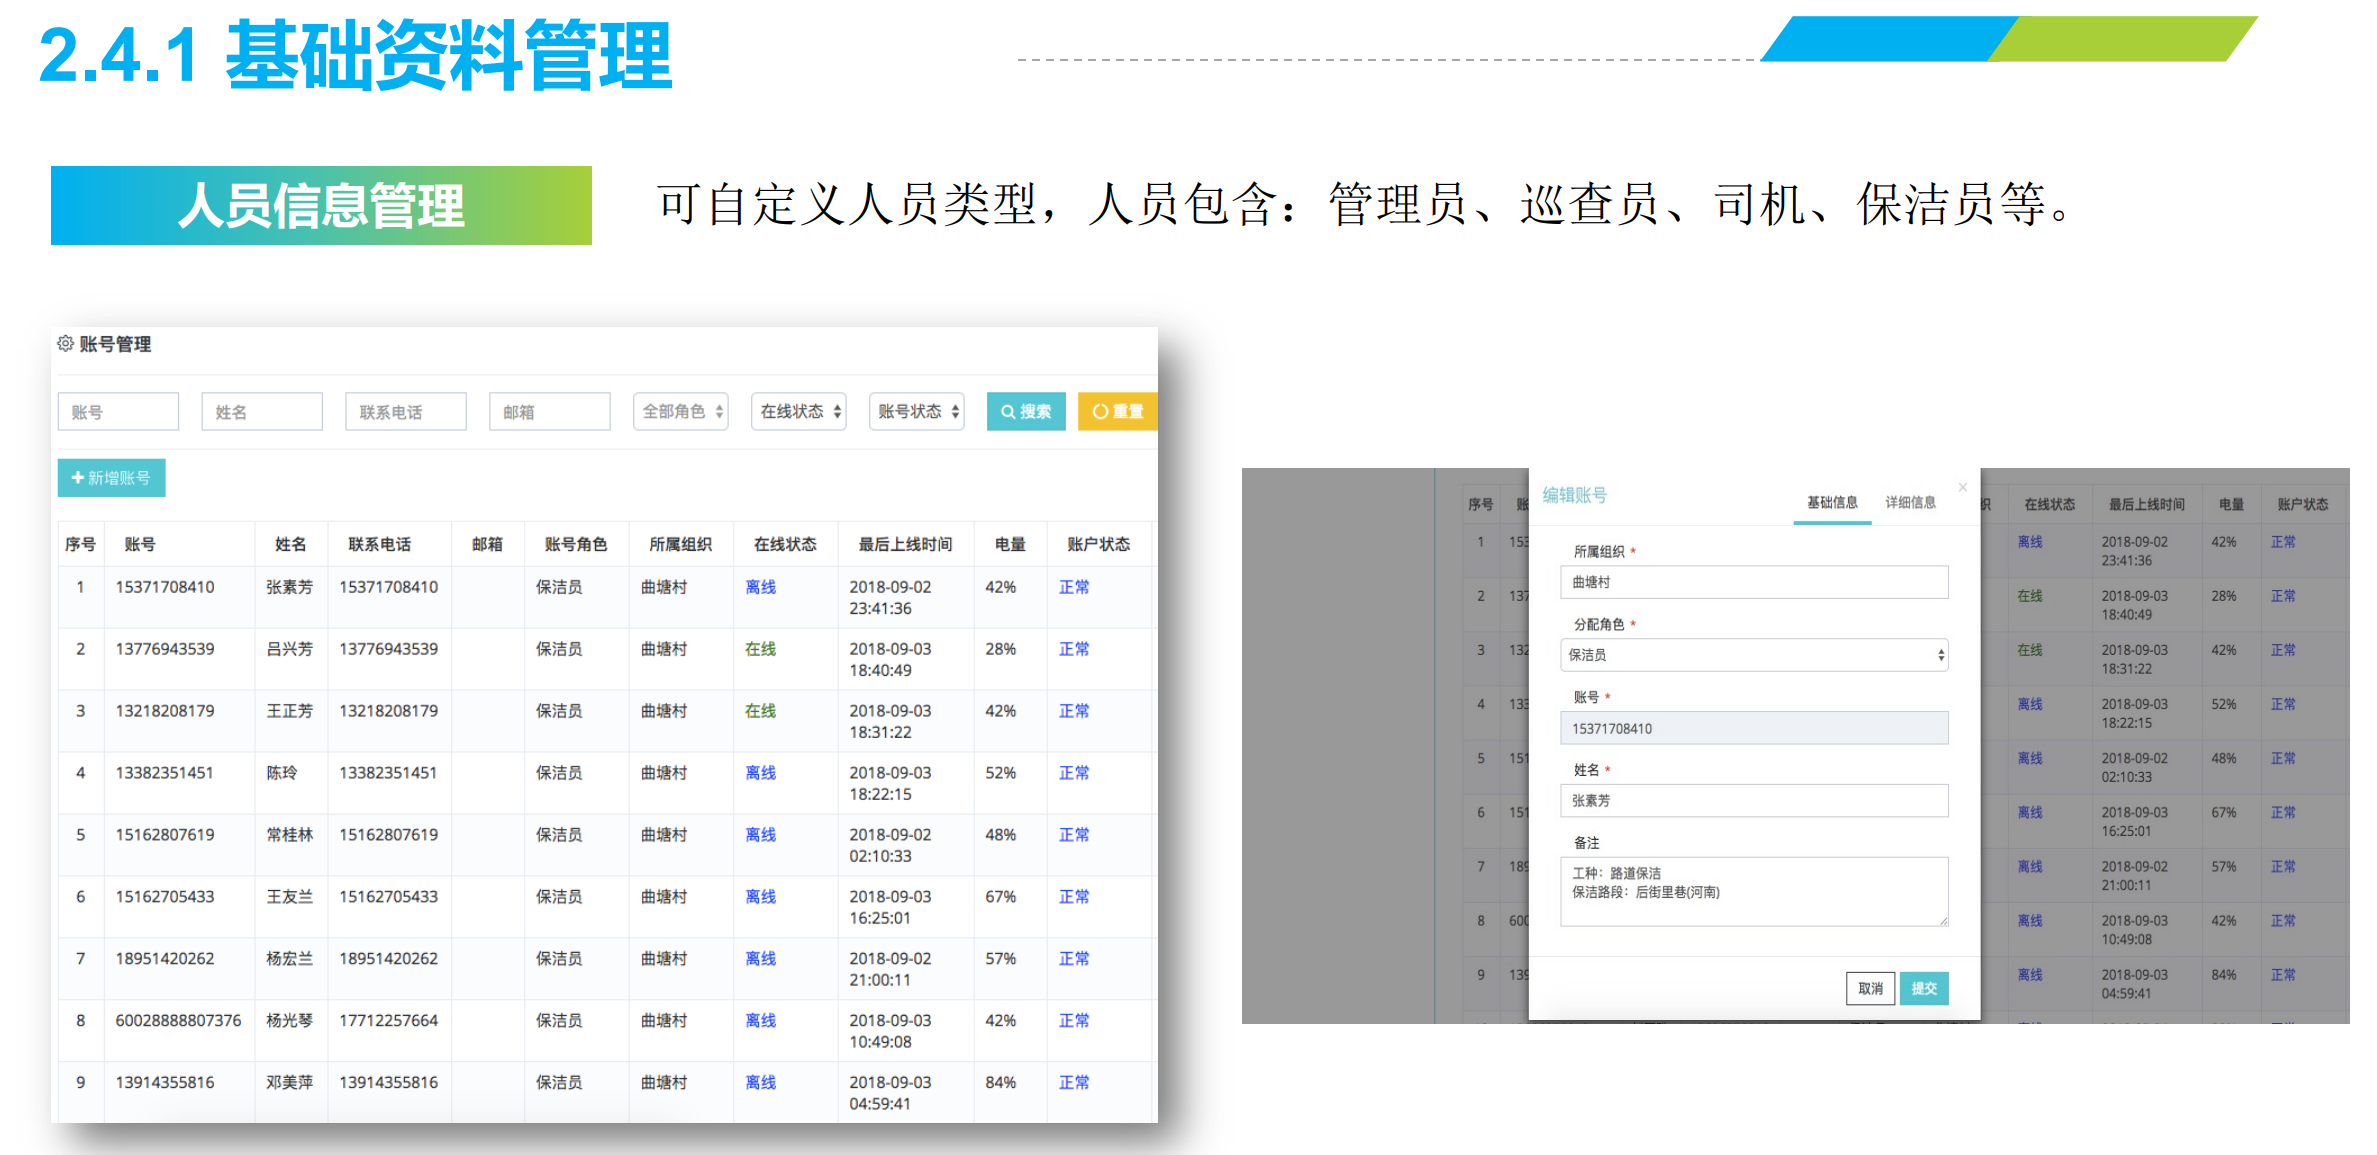Click the orange 重置 reset button
Viewport: 2377px width, 1155px height.
(1117, 411)
